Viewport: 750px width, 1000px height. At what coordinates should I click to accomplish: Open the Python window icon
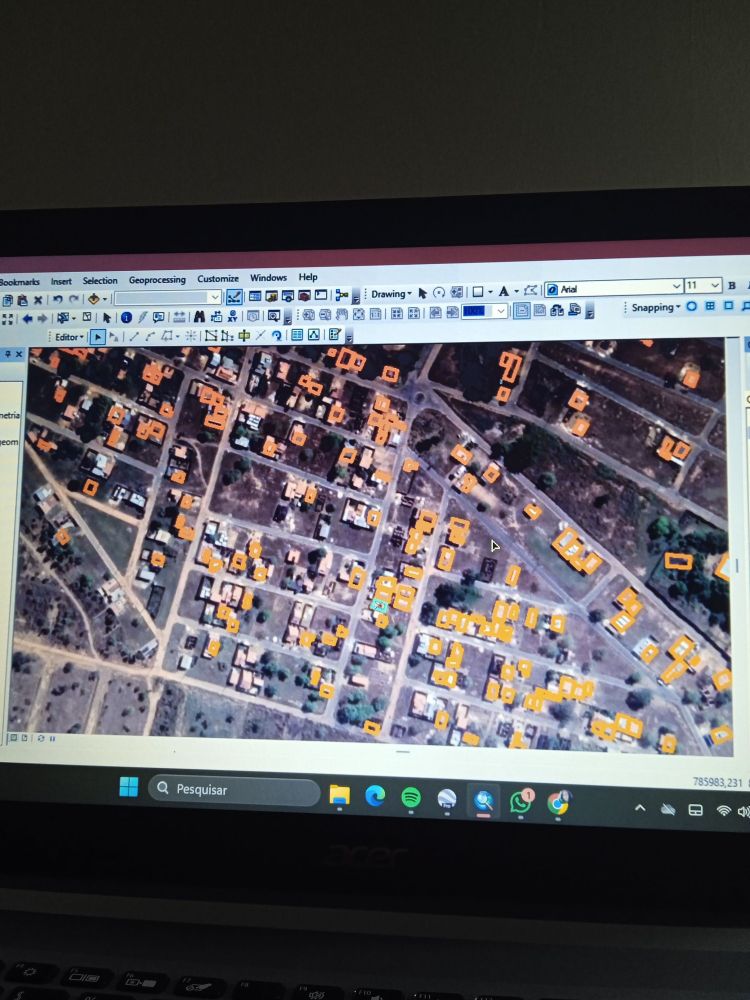pyautogui.click(x=321, y=295)
